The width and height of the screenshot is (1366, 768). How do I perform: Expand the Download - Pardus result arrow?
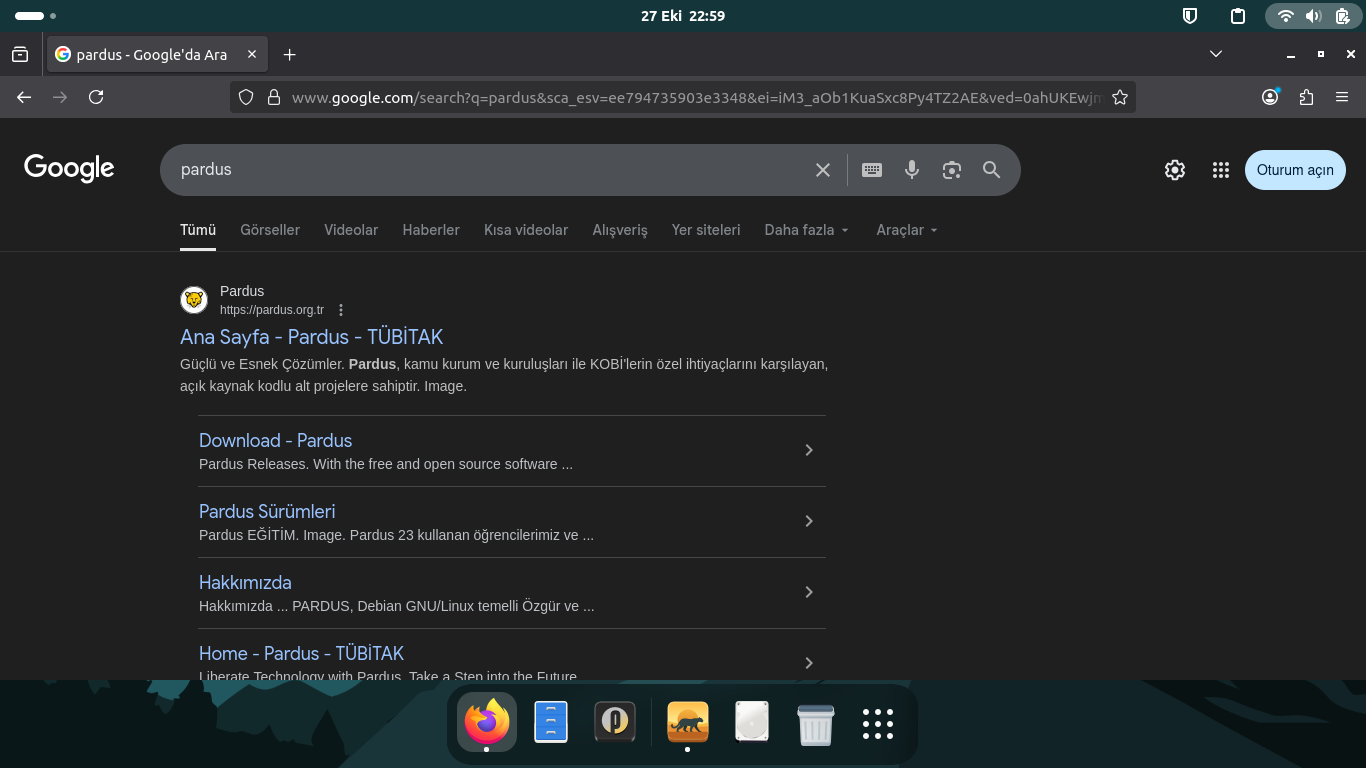coord(809,450)
